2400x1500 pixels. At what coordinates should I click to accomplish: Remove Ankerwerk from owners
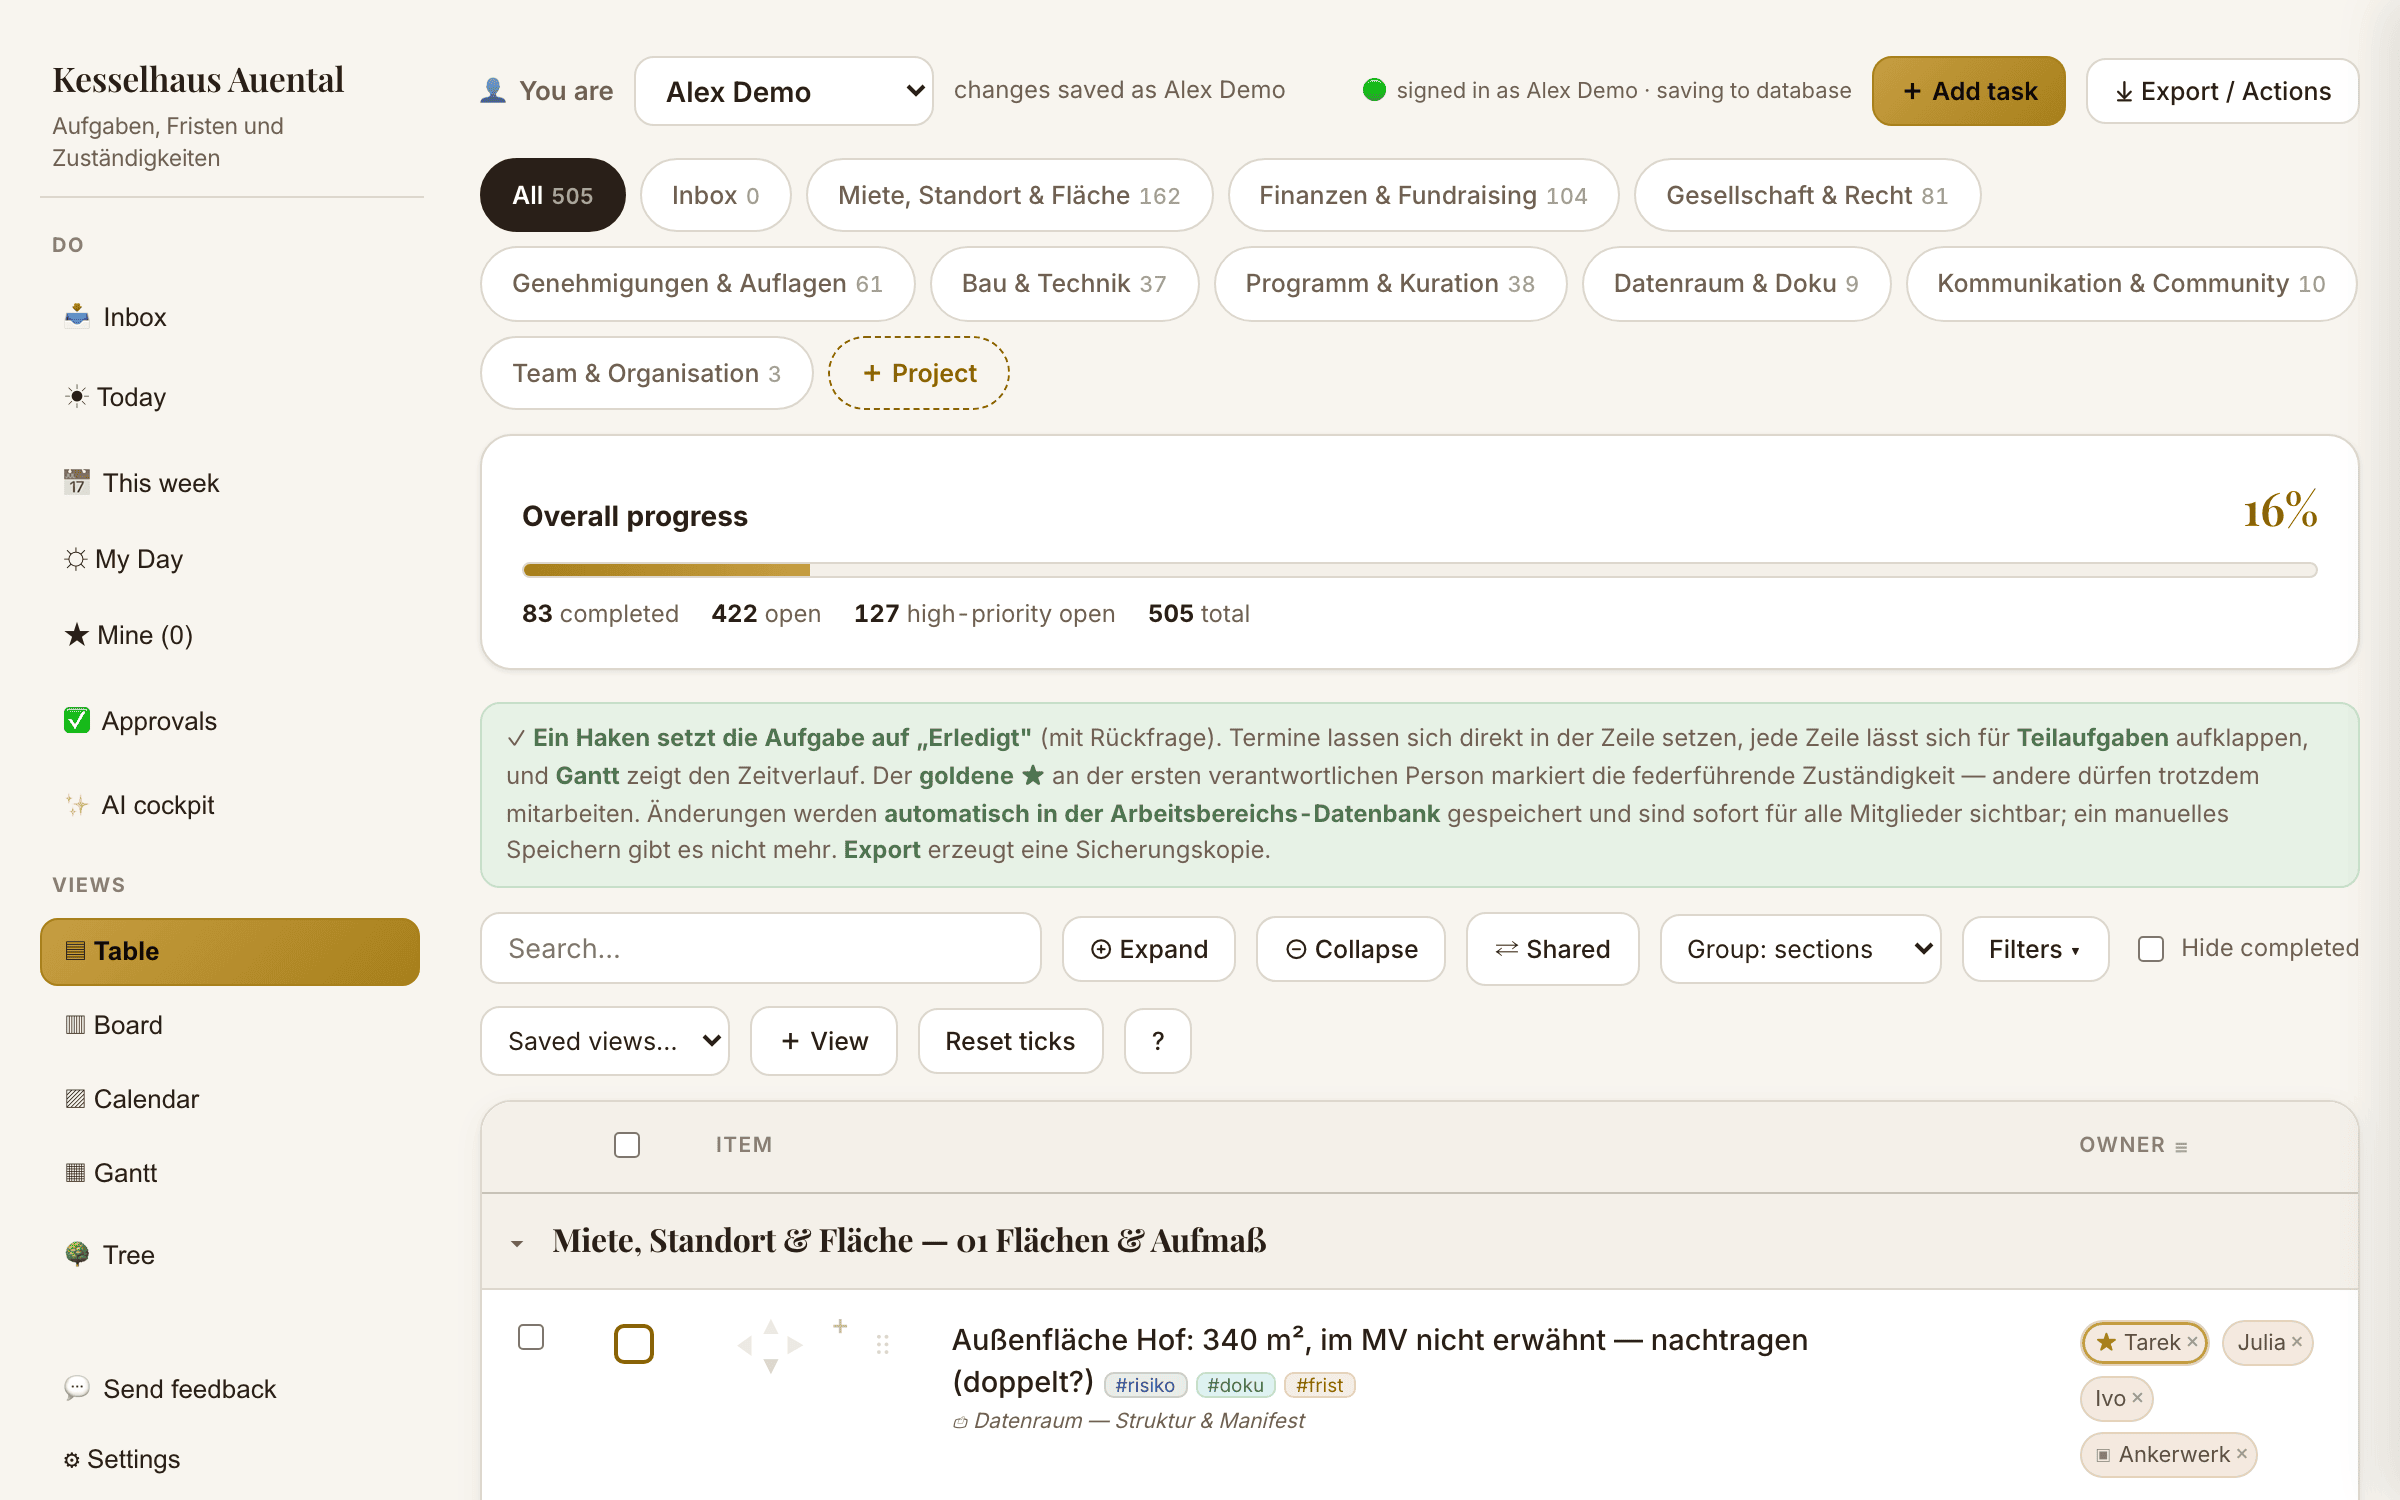coord(2242,1454)
